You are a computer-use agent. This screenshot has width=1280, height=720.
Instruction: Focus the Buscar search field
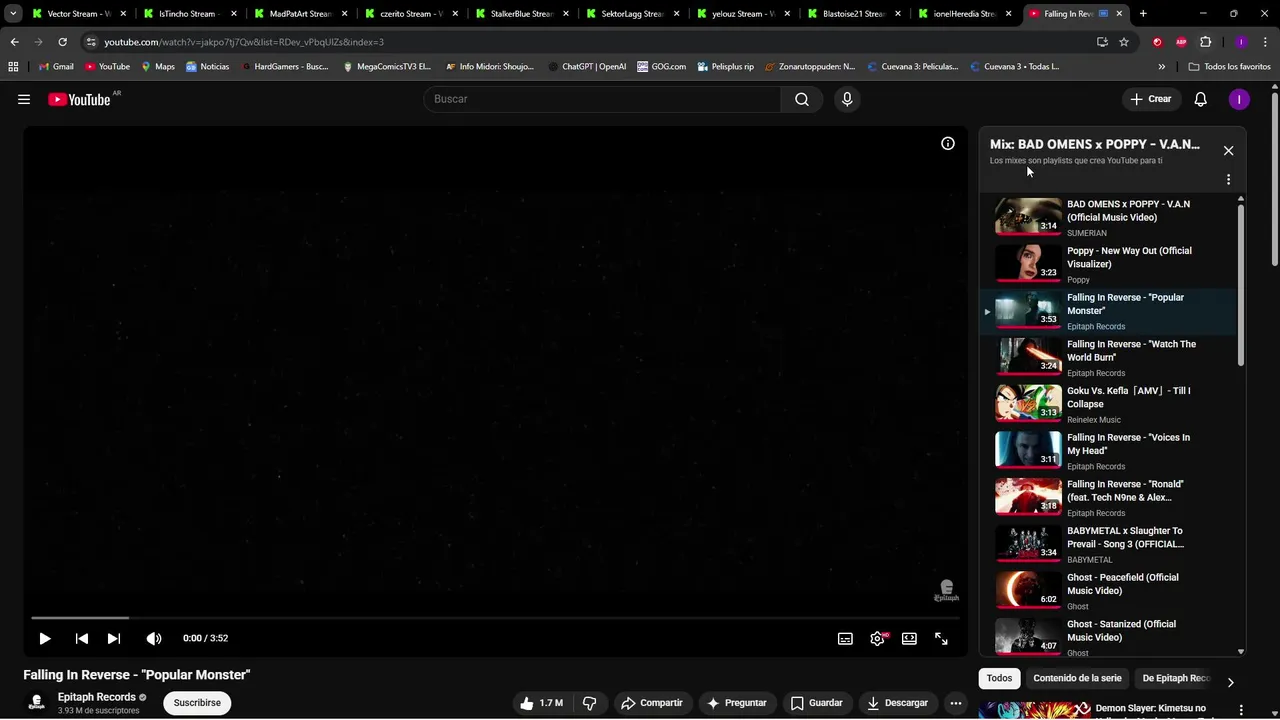tap(602, 99)
